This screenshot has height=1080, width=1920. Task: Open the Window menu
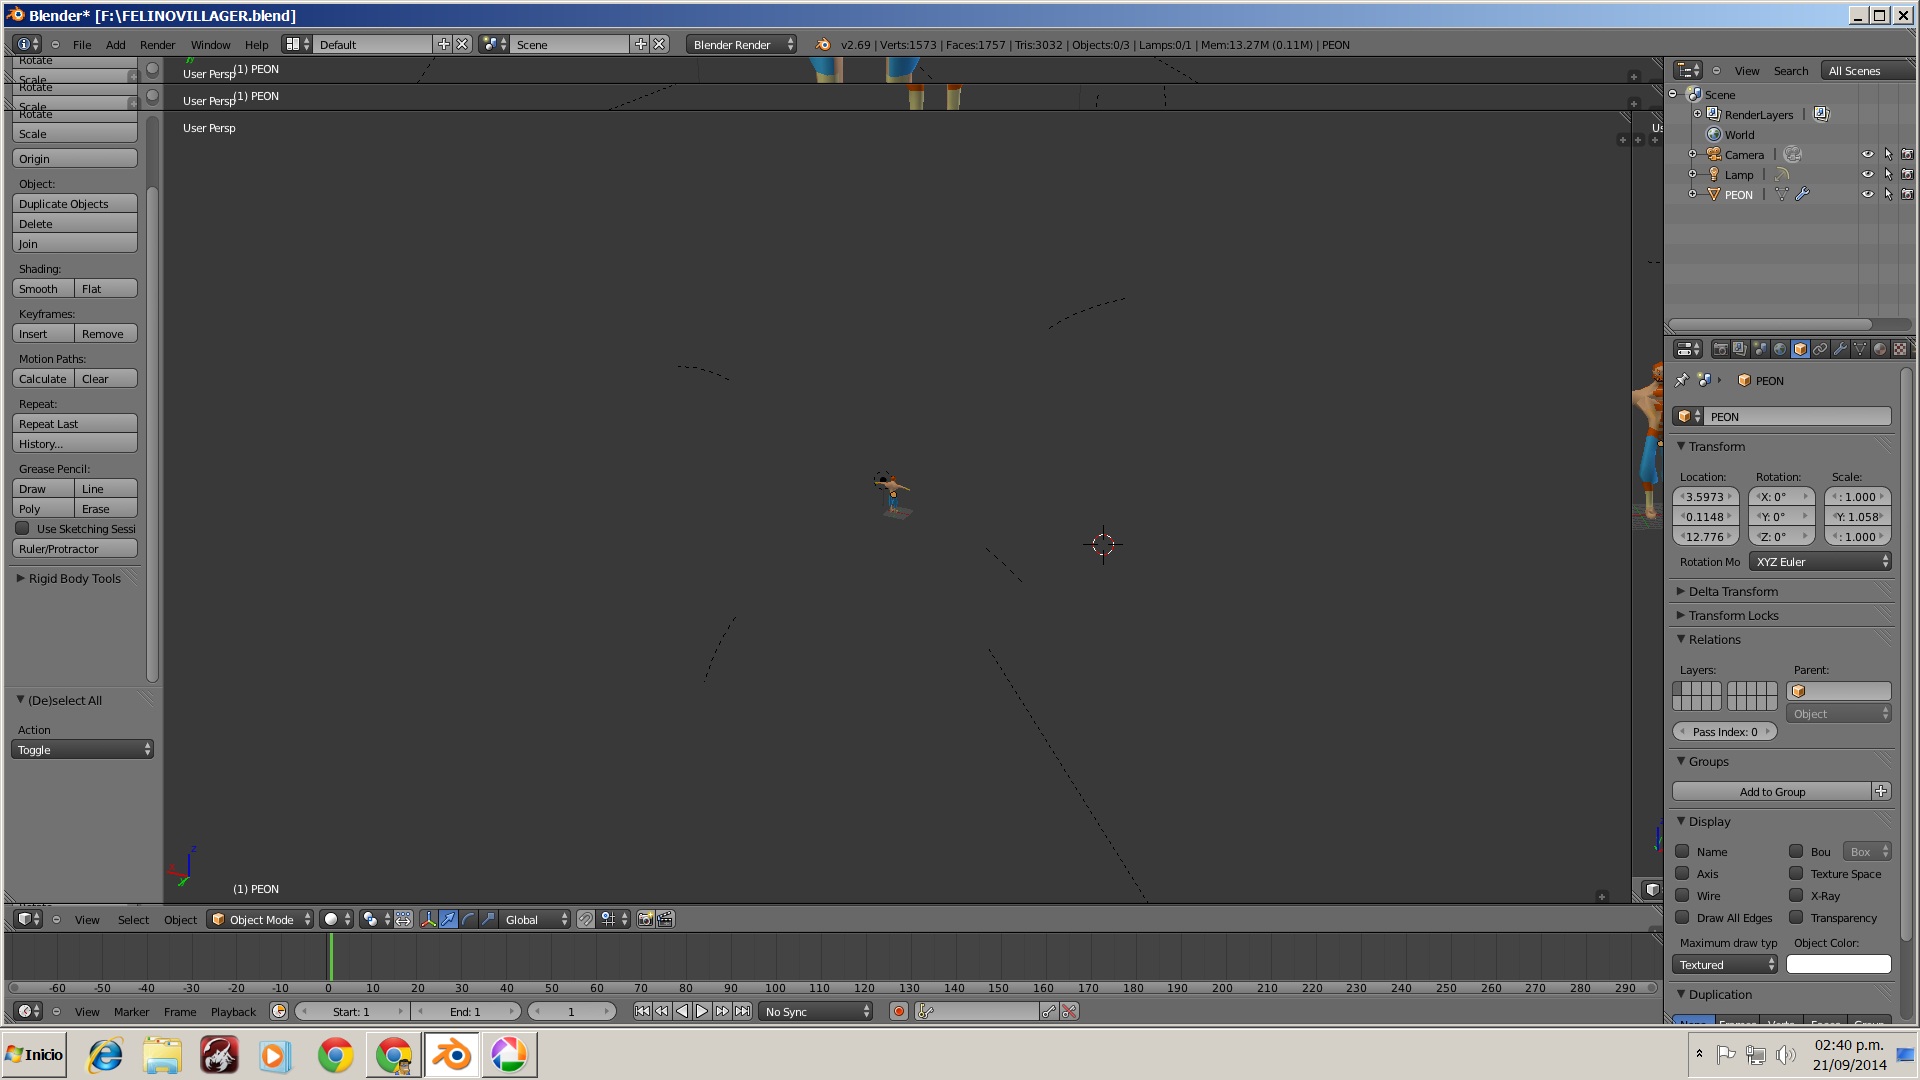(x=210, y=44)
